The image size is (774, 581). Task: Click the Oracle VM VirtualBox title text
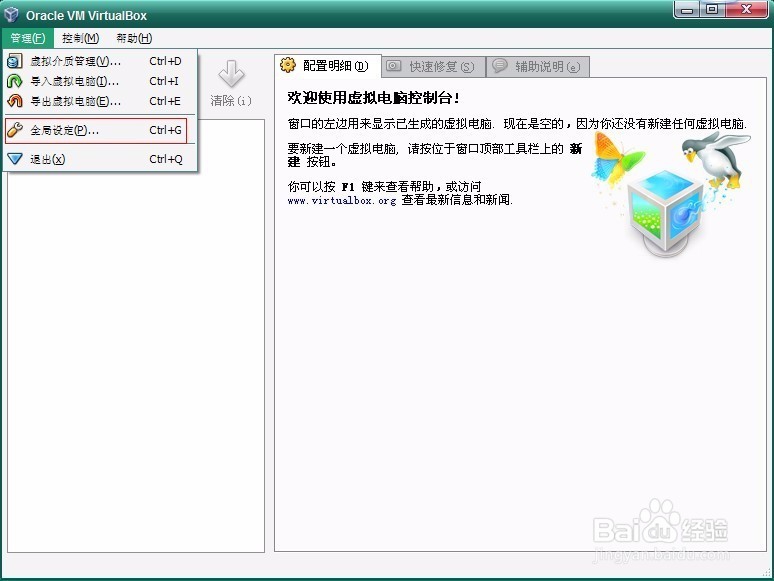[86, 16]
